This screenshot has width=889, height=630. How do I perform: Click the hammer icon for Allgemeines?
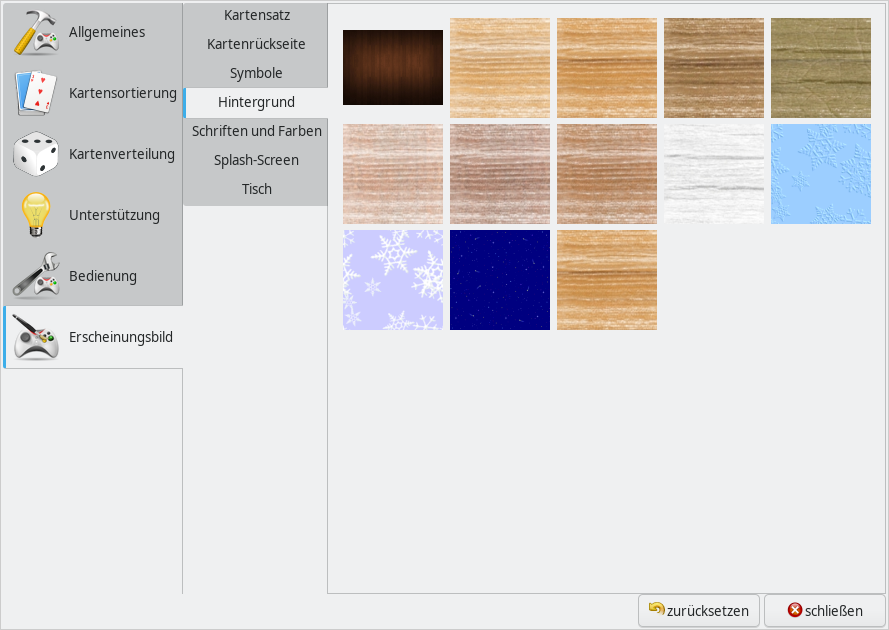37,33
